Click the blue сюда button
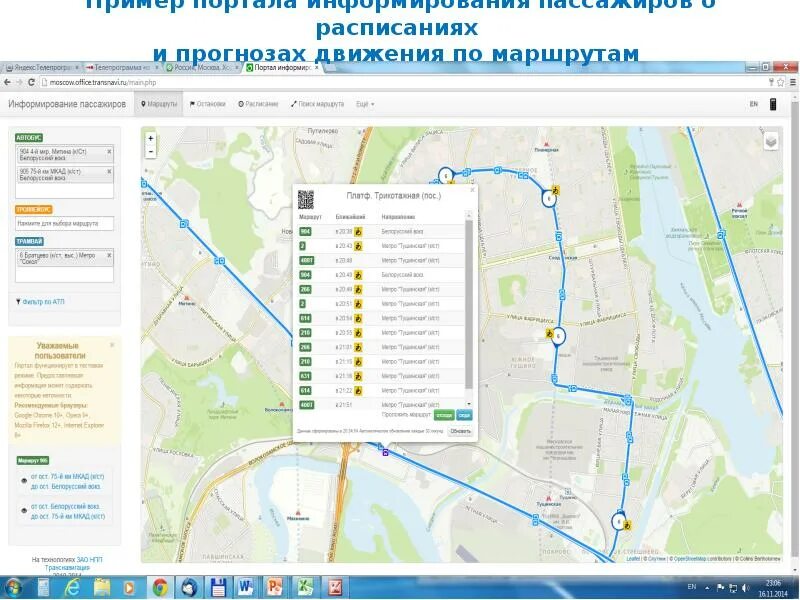Viewport: 800px width, 600px height. point(464,415)
